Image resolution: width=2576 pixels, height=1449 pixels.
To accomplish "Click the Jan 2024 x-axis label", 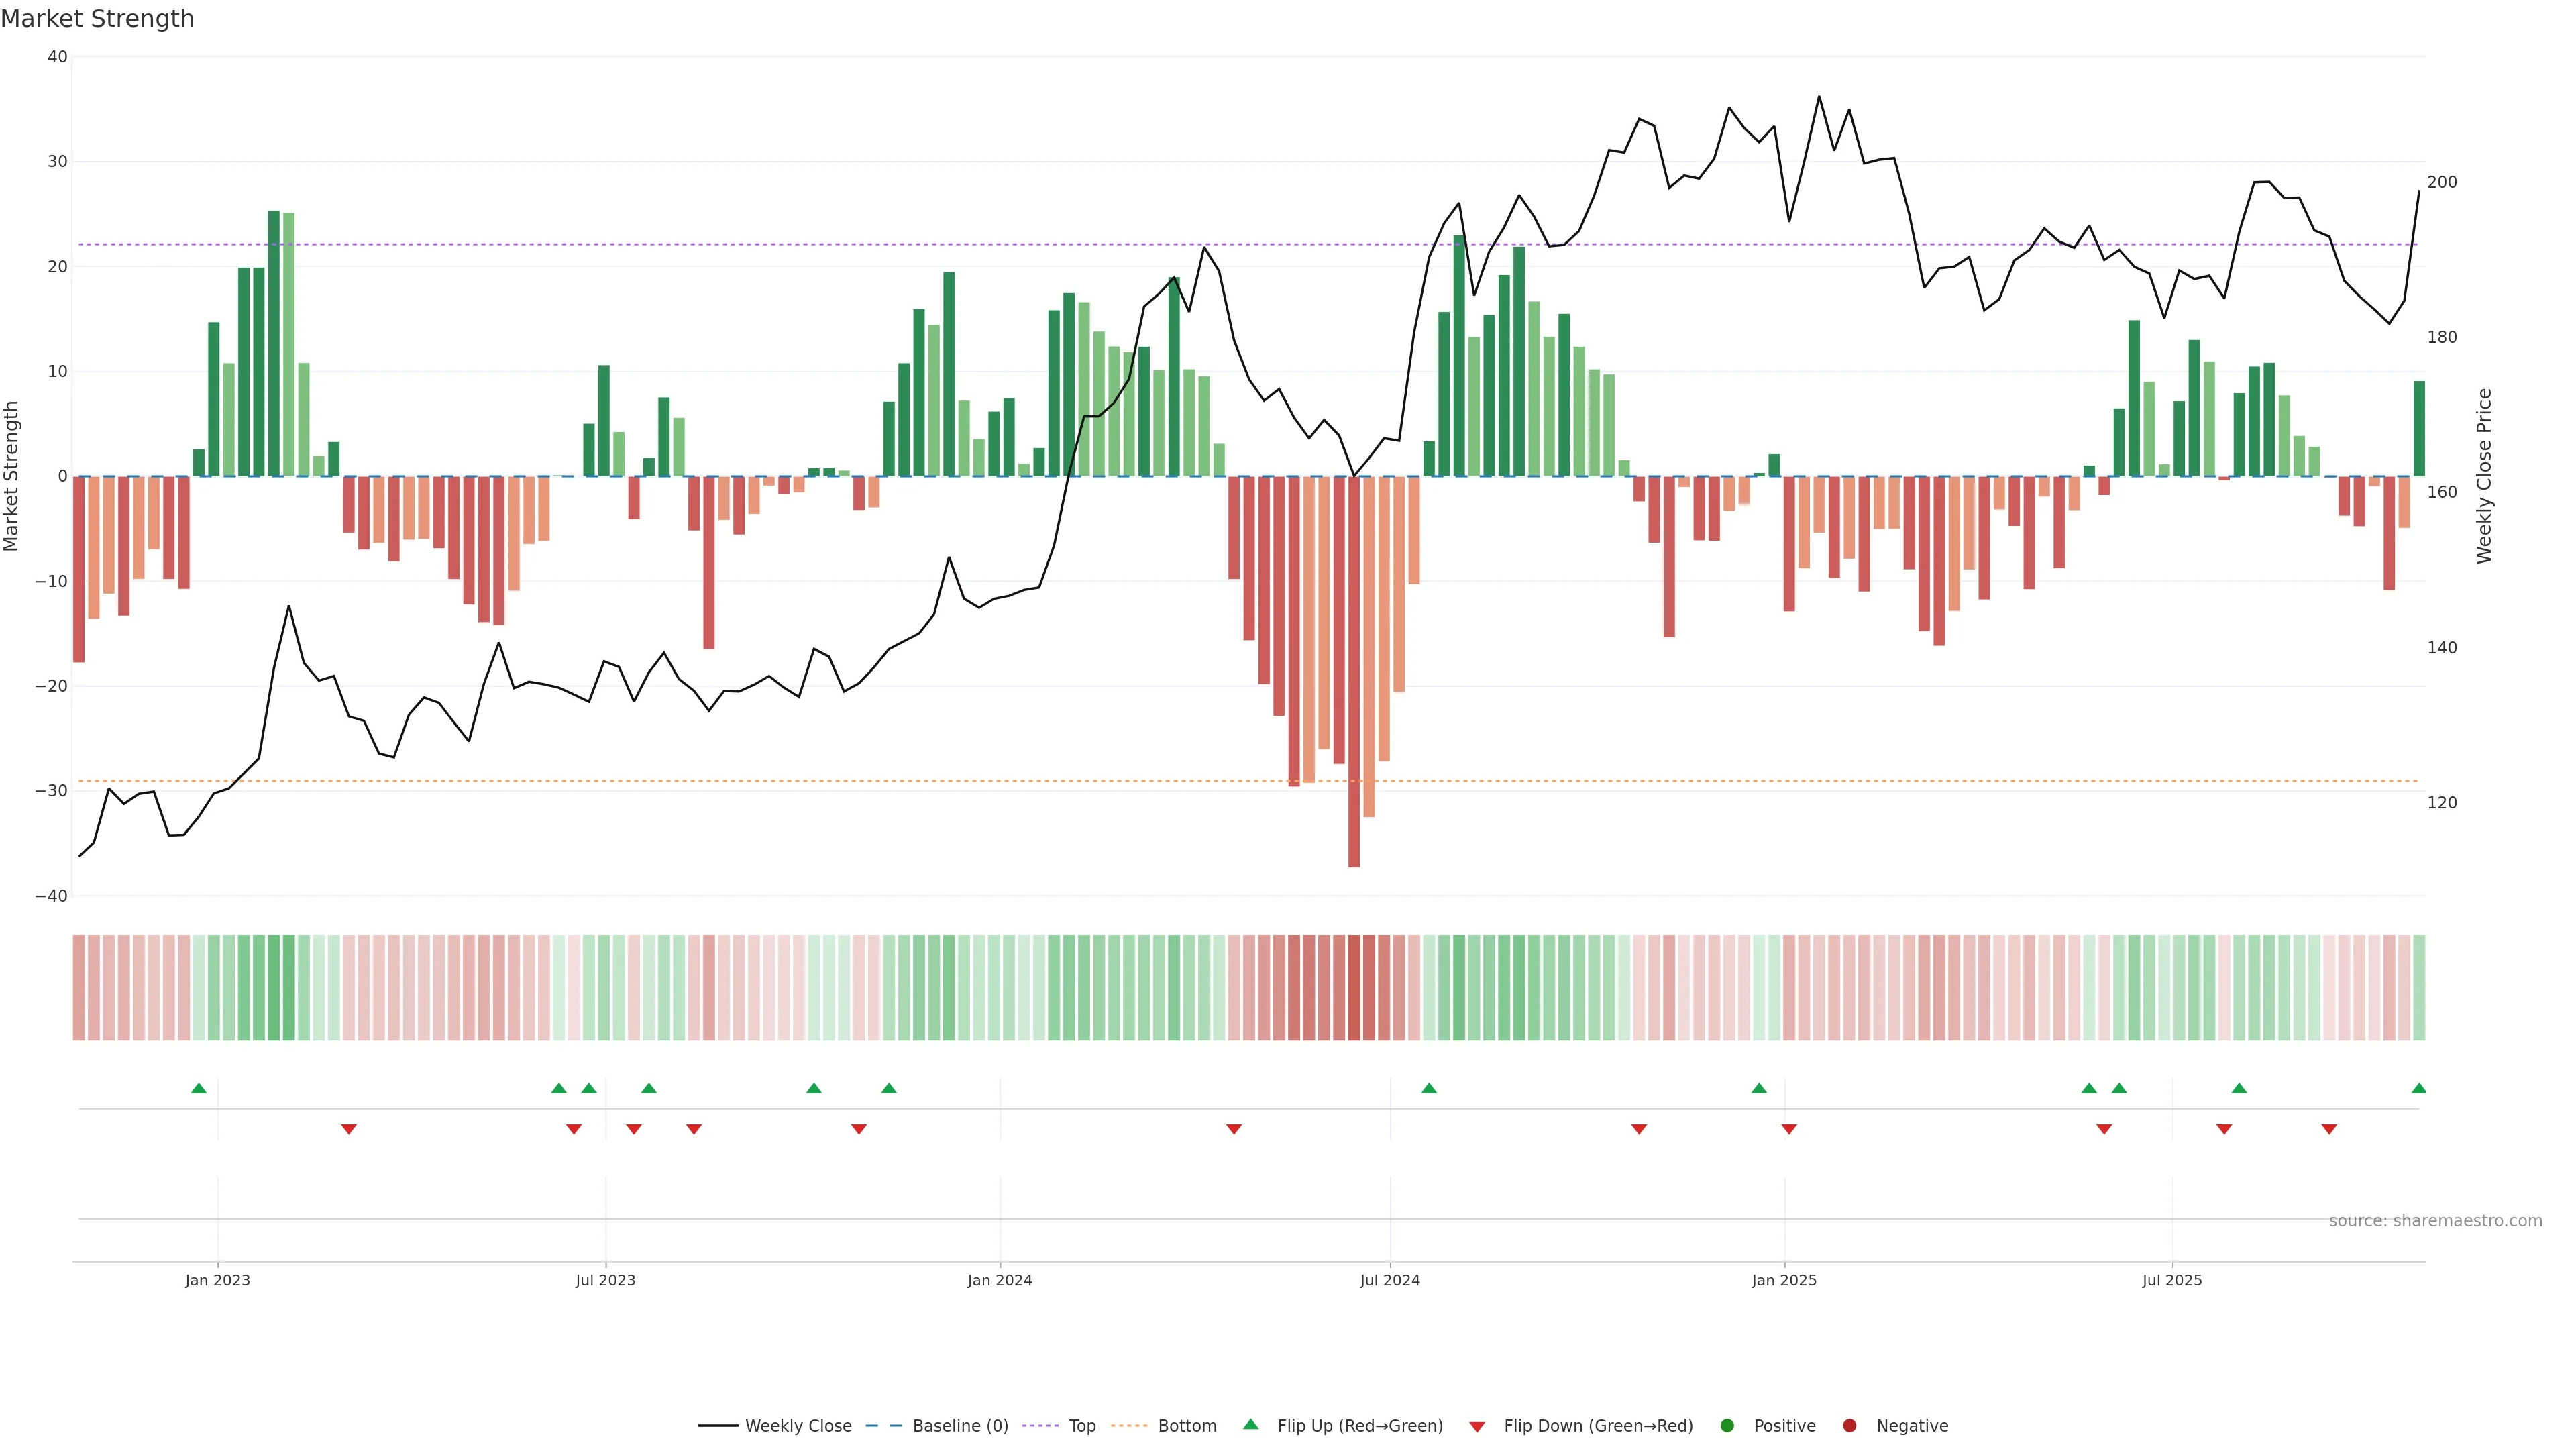I will point(999,1280).
